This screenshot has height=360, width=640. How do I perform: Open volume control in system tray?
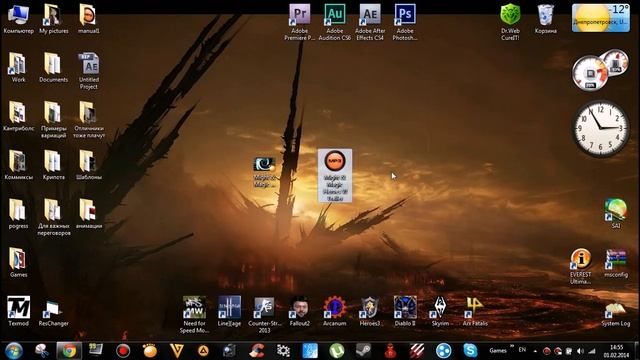[580, 351]
